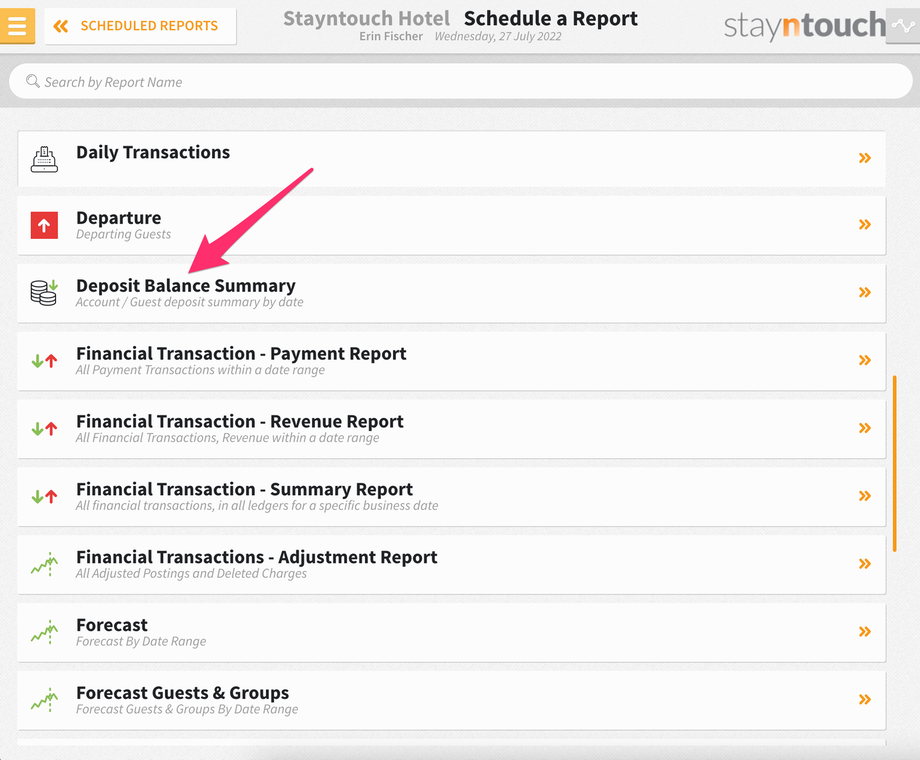Viewport: 920px width, 760px height.
Task: Click 'Forecast By Date Range' subtitle
Action: [141, 641]
